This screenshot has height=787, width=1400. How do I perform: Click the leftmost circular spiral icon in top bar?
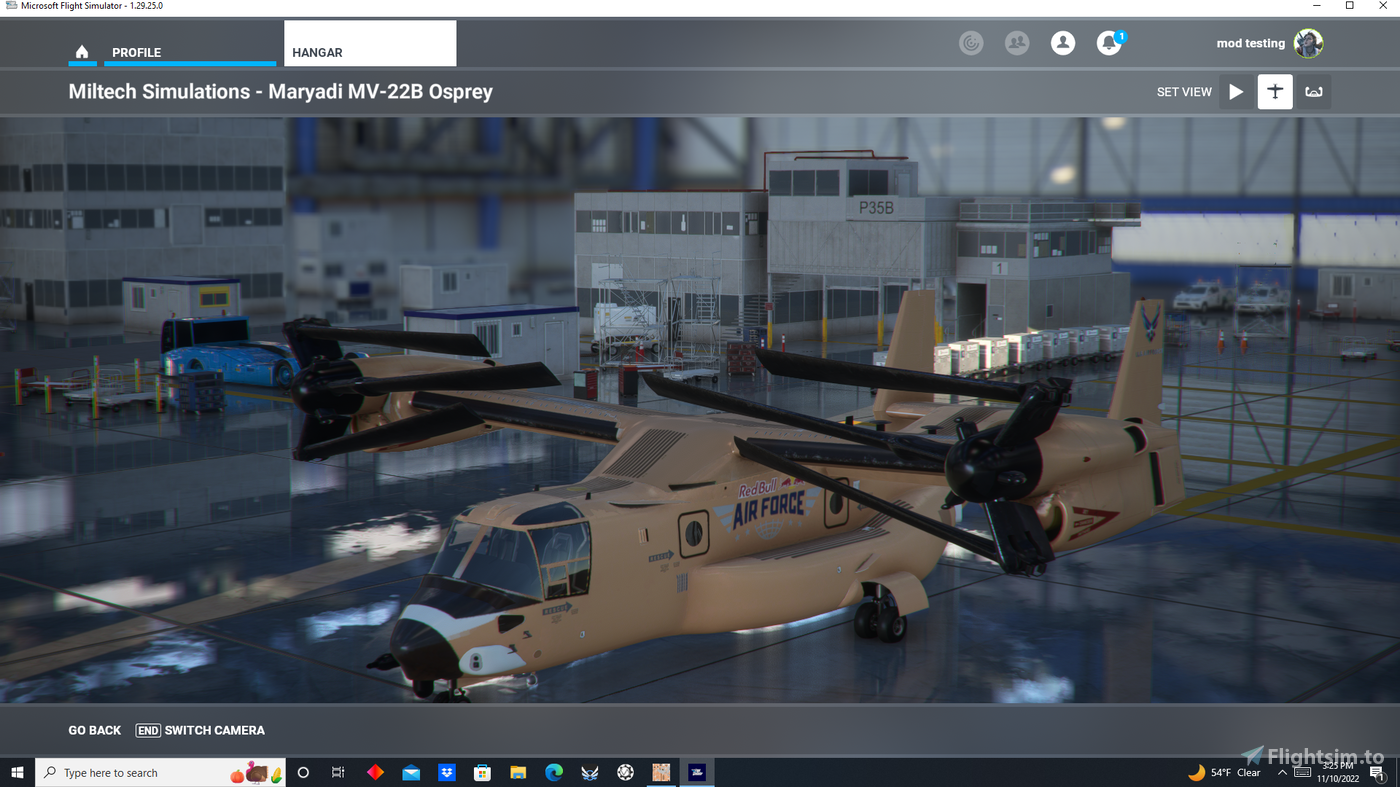point(971,42)
